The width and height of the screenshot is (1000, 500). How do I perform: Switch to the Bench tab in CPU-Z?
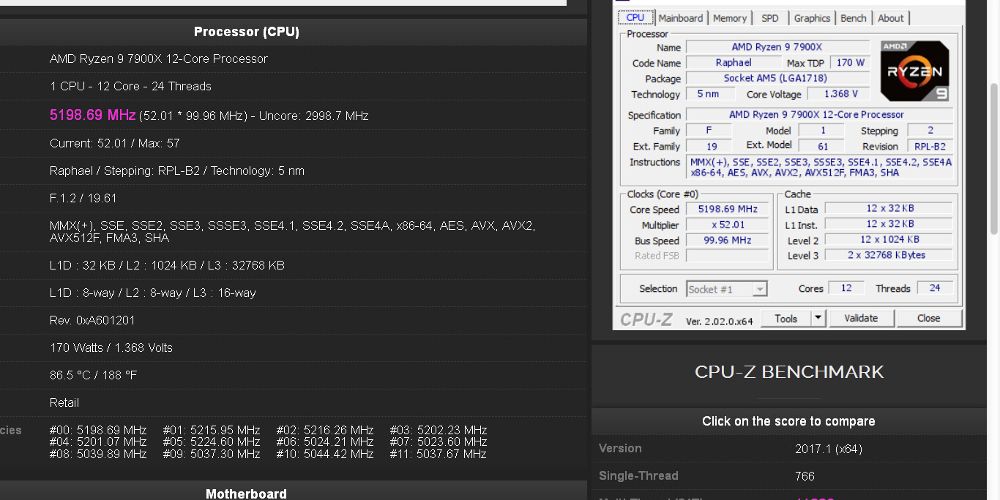pos(853,18)
